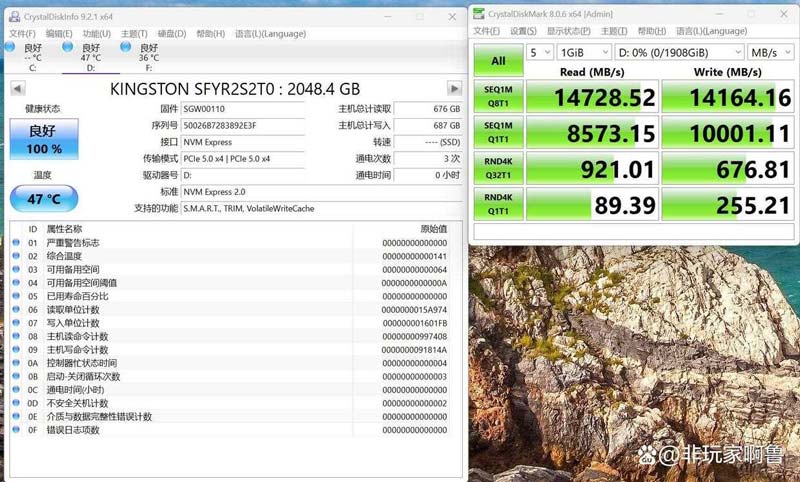Click 14728.52 SEQ1M Q8T1 read result
The image size is (800, 482).
point(592,96)
